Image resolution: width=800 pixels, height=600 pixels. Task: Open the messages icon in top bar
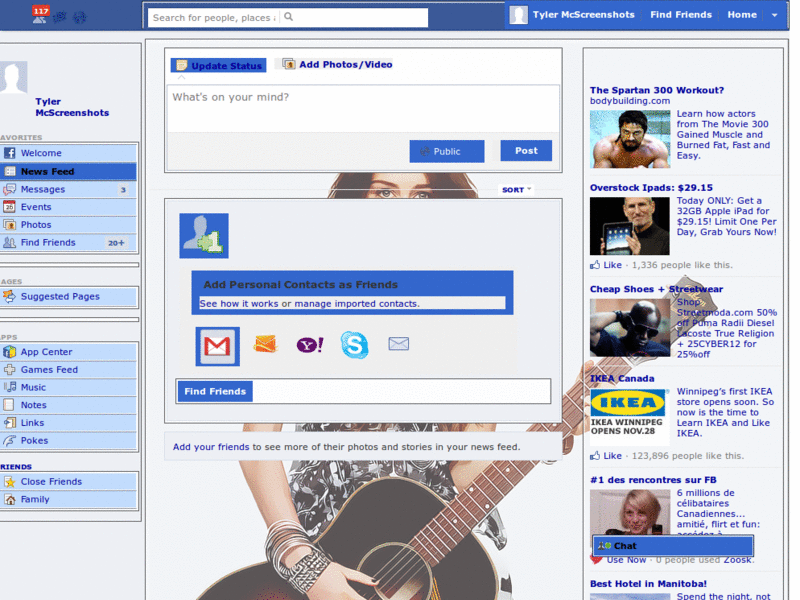coord(60,17)
